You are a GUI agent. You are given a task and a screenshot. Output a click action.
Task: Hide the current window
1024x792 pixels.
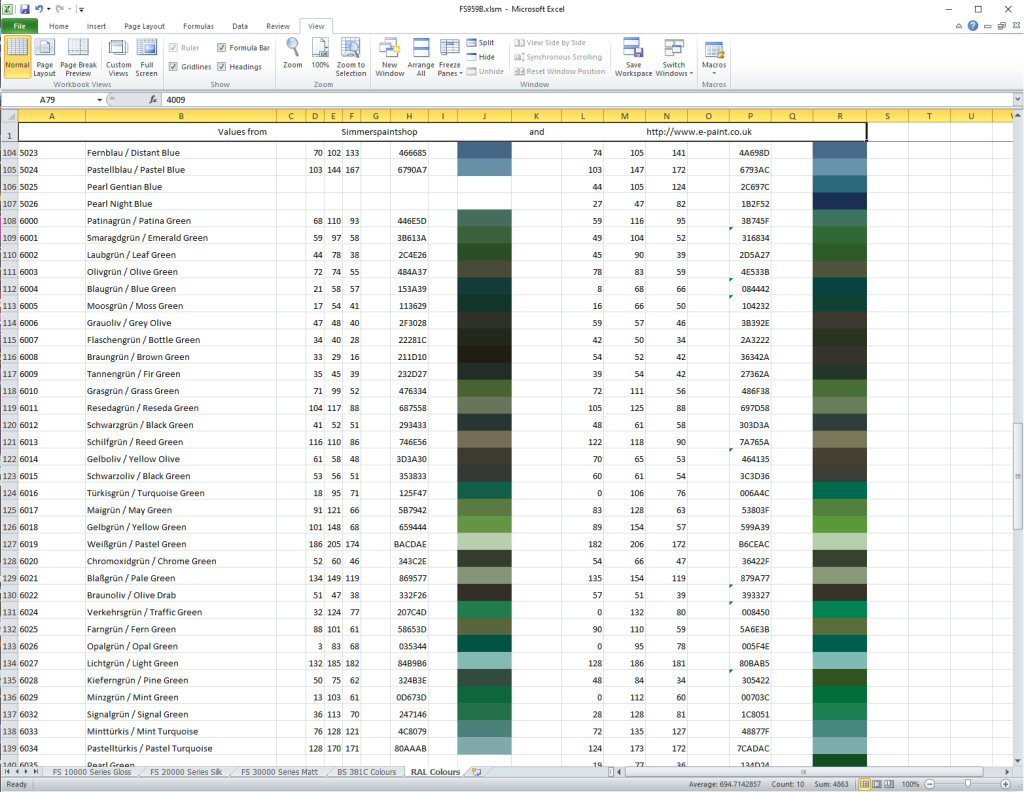click(x=480, y=57)
